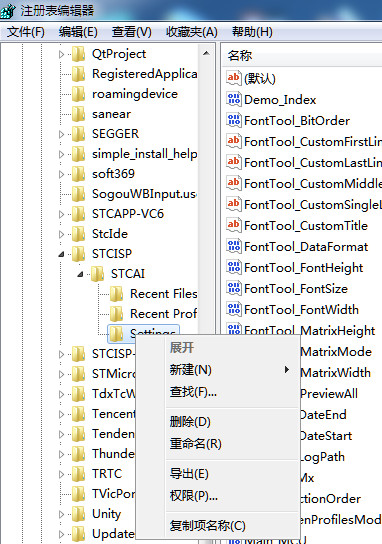Screen dimensions: 382x544
Task: Click the FontTool_FontSize value icon
Action: pyautogui.click(x=234, y=288)
